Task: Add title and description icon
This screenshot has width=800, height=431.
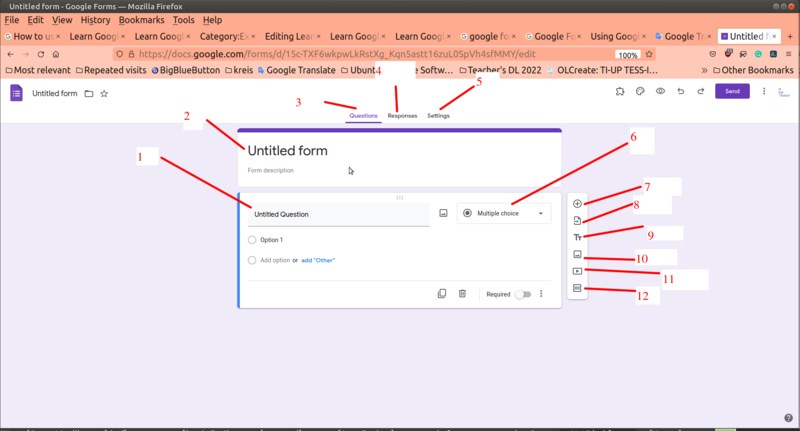Action: pyautogui.click(x=577, y=237)
